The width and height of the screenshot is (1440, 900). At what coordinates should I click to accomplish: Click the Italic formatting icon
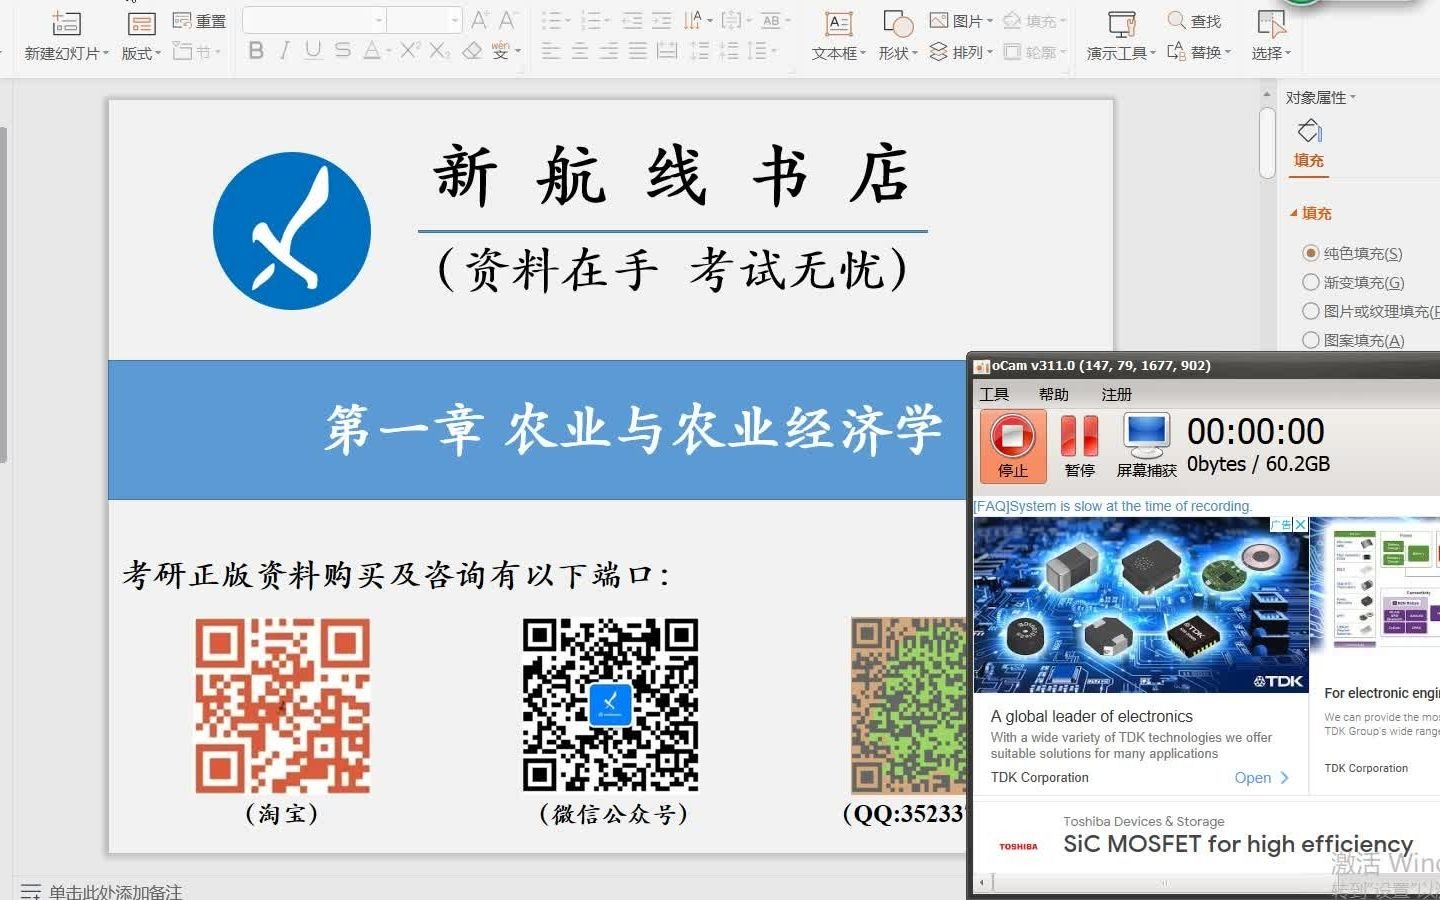pyautogui.click(x=285, y=50)
